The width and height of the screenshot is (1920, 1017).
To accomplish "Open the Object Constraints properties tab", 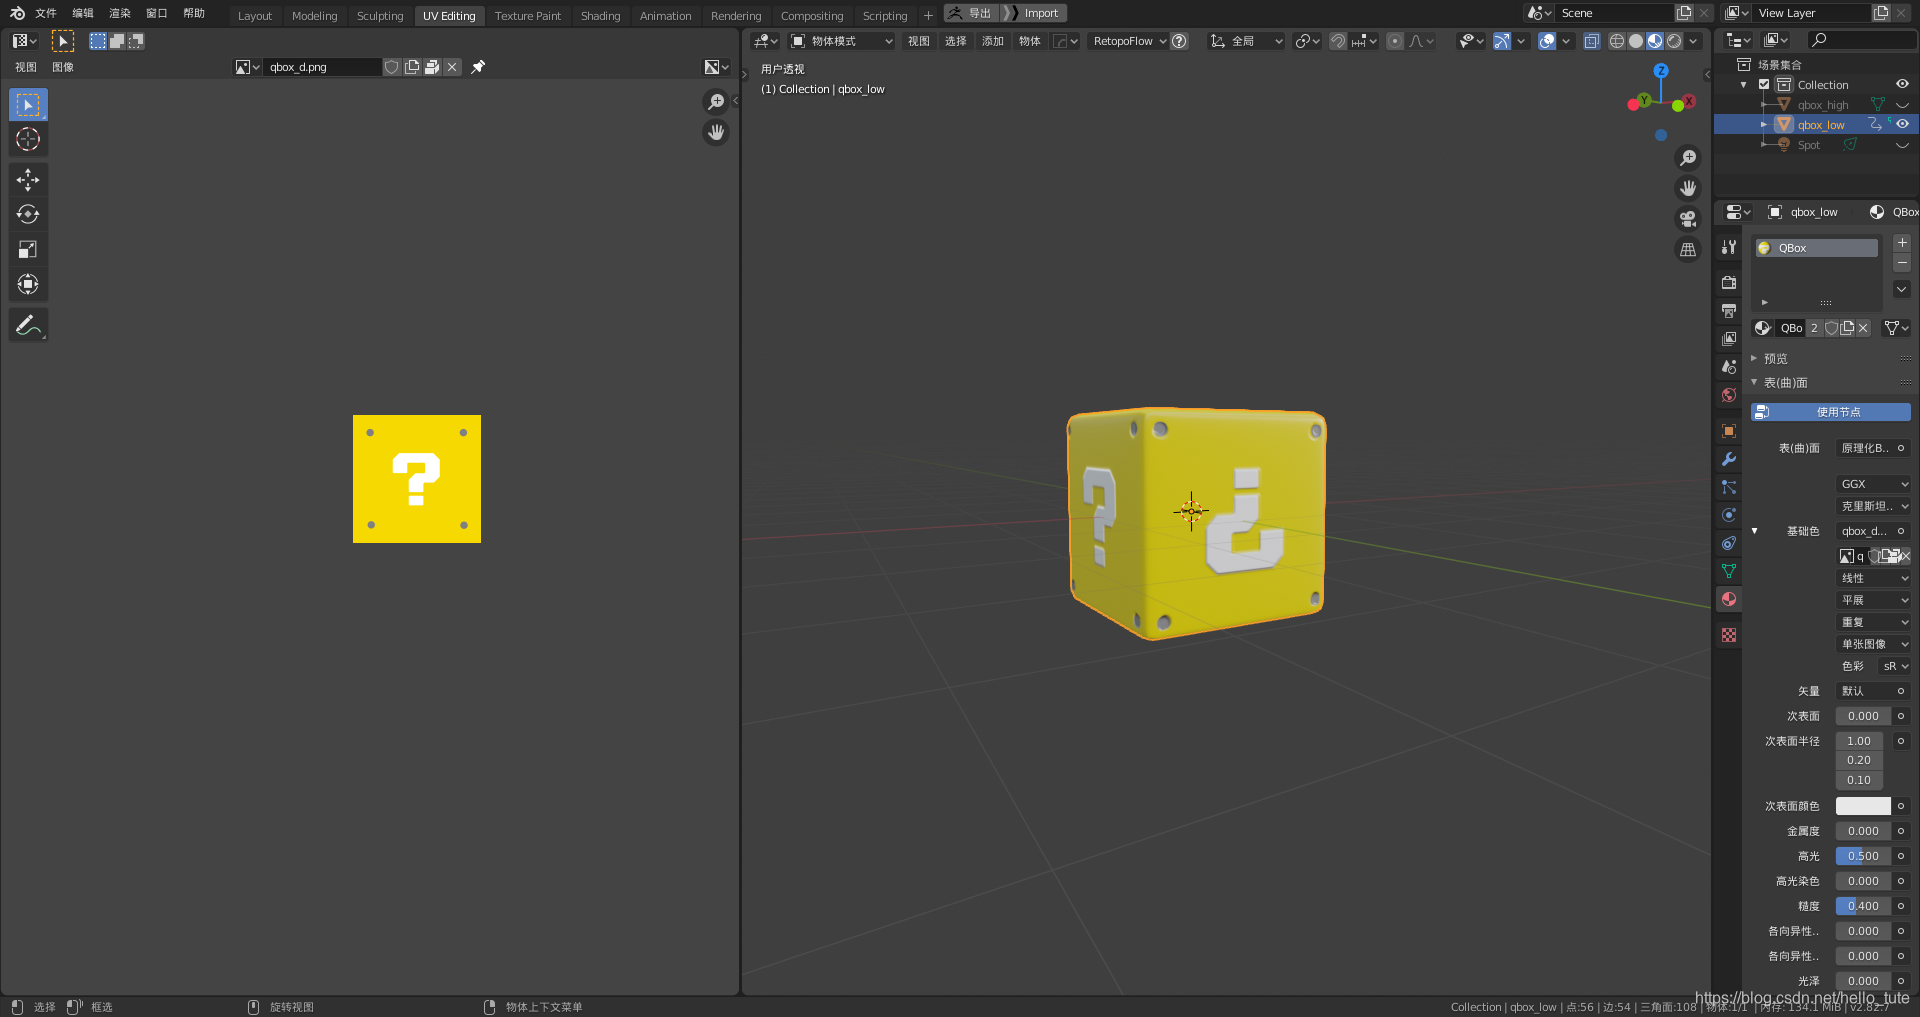I will (x=1729, y=543).
